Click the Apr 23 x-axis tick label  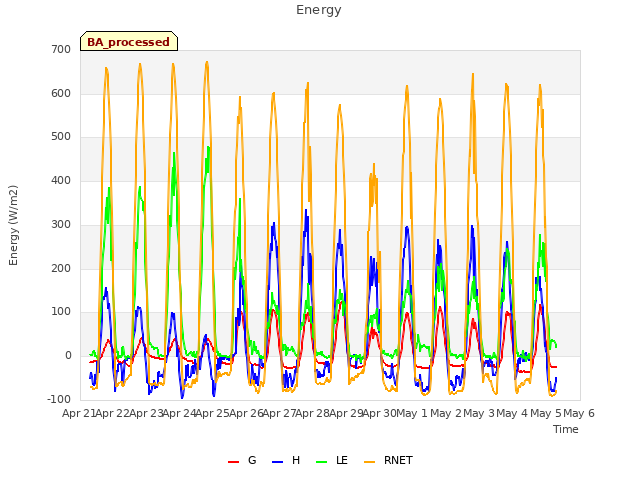click(x=146, y=413)
